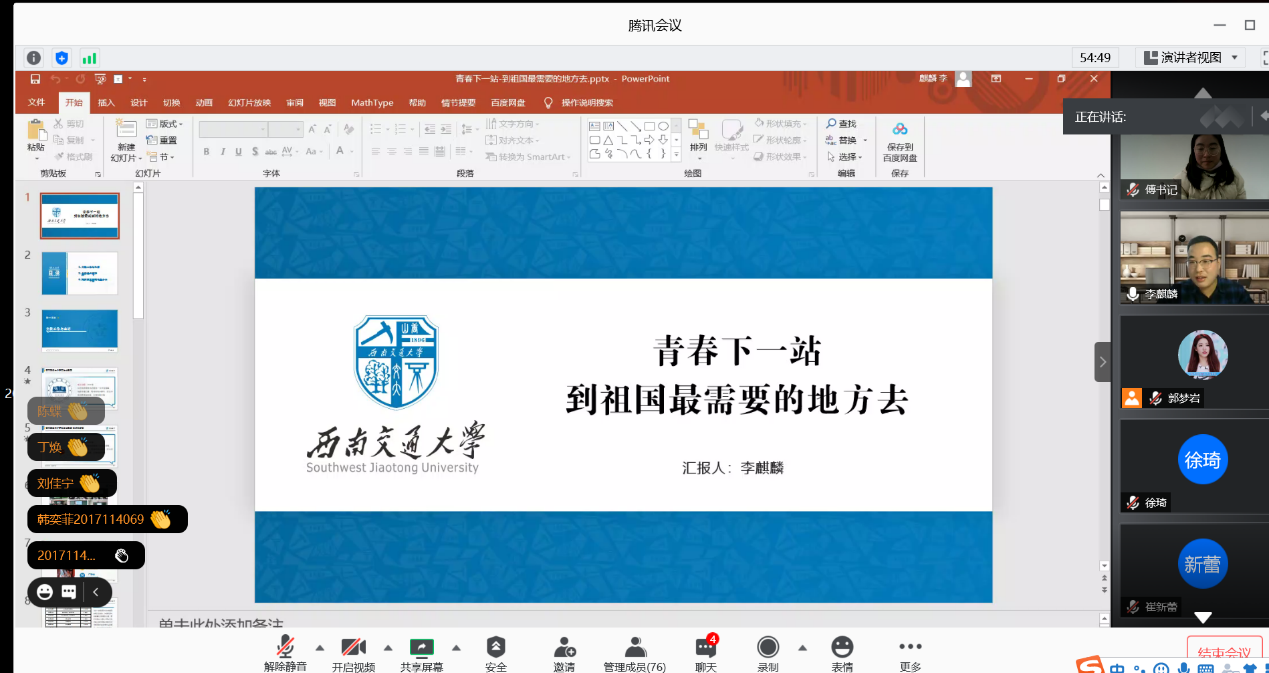Open the 聊天 chat with 4 unread
This screenshot has width=1269, height=673.
point(706,648)
